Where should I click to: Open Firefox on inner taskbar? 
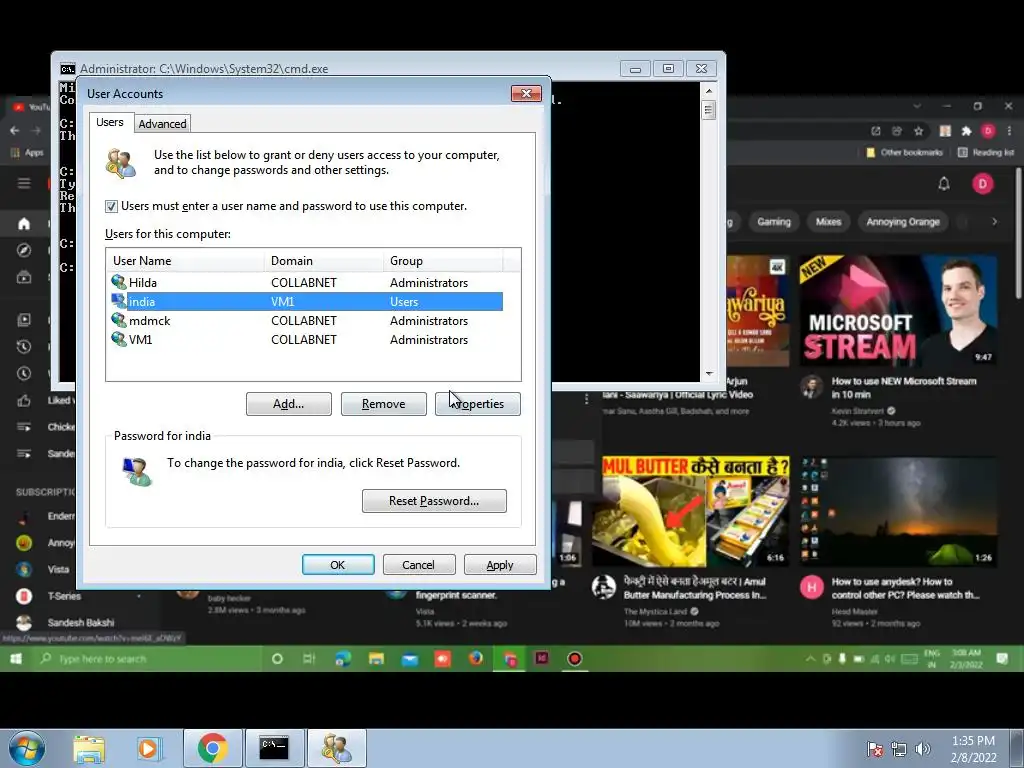pos(475,658)
